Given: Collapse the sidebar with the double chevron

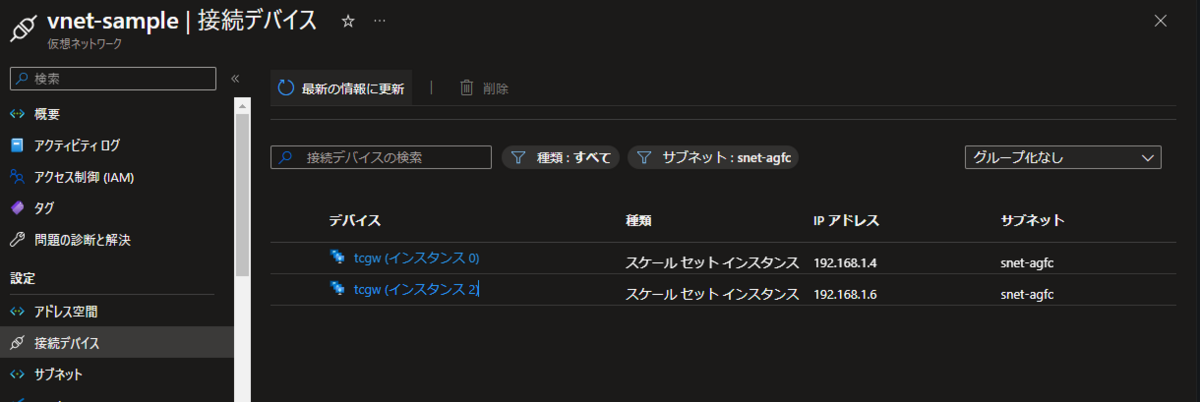Looking at the screenshot, I should pos(235,78).
